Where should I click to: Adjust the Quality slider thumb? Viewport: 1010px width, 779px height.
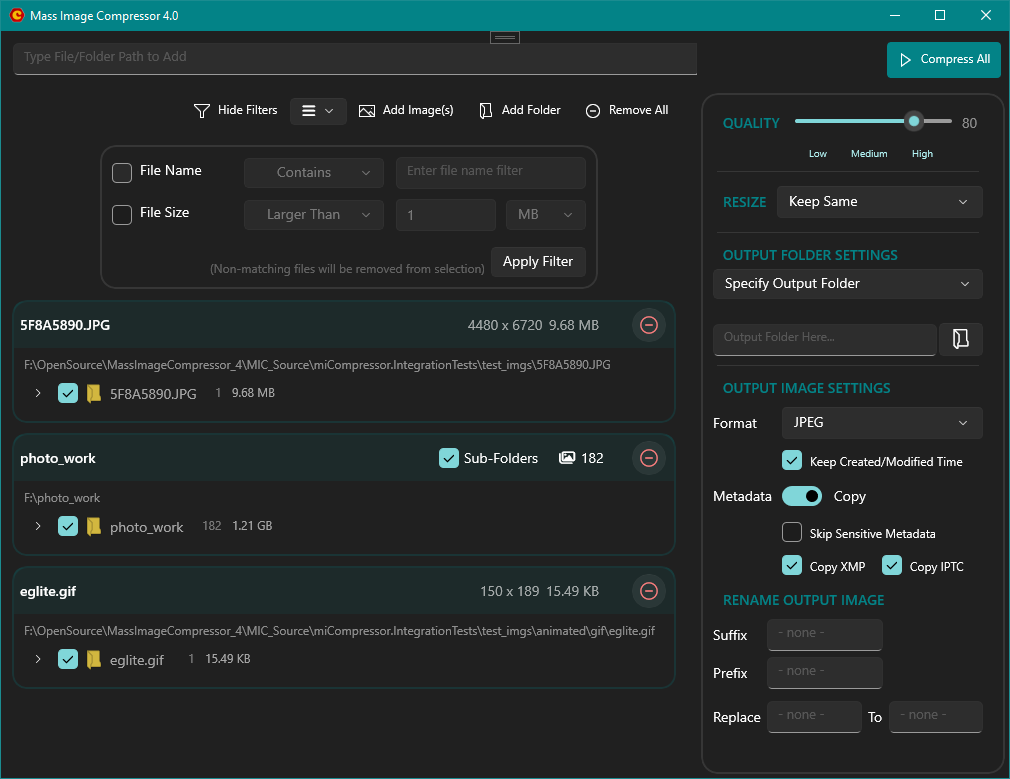(913, 121)
